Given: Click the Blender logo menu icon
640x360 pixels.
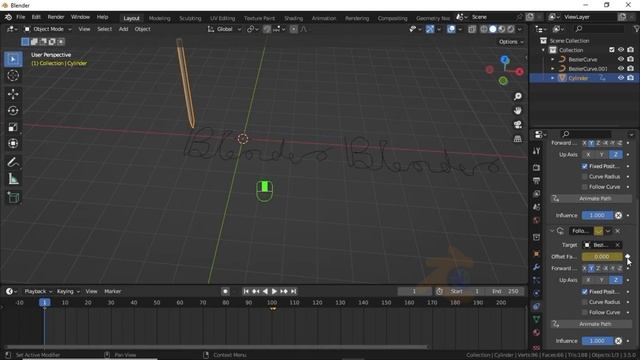Looking at the screenshot, I should coord(8,17).
